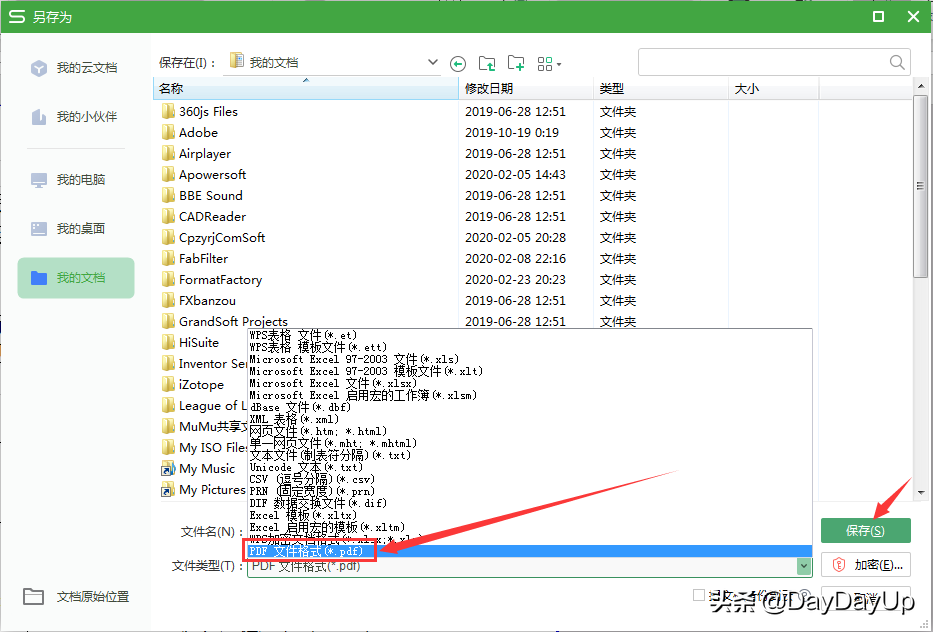933x632 pixels.
Task: Maximize the Save As dialog window
Action: click(878, 17)
